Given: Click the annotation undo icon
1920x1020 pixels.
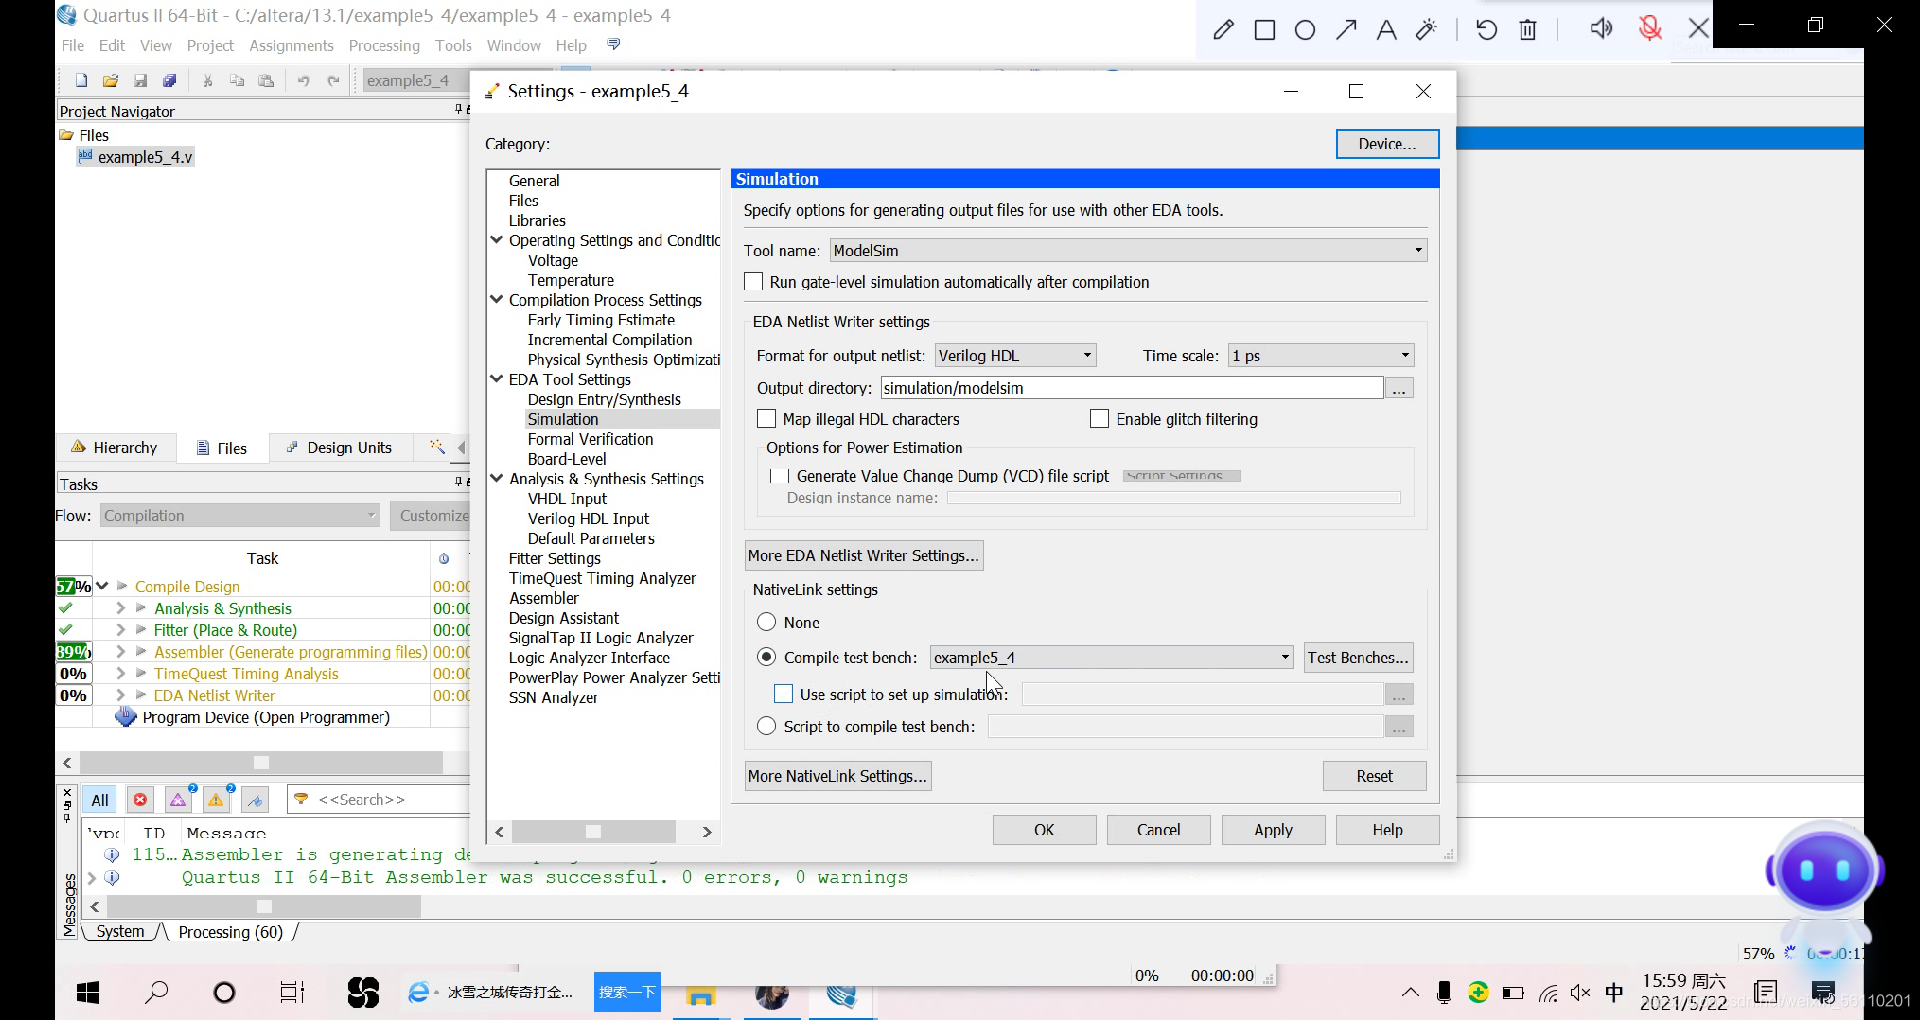Looking at the screenshot, I should tap(1487, 30).
